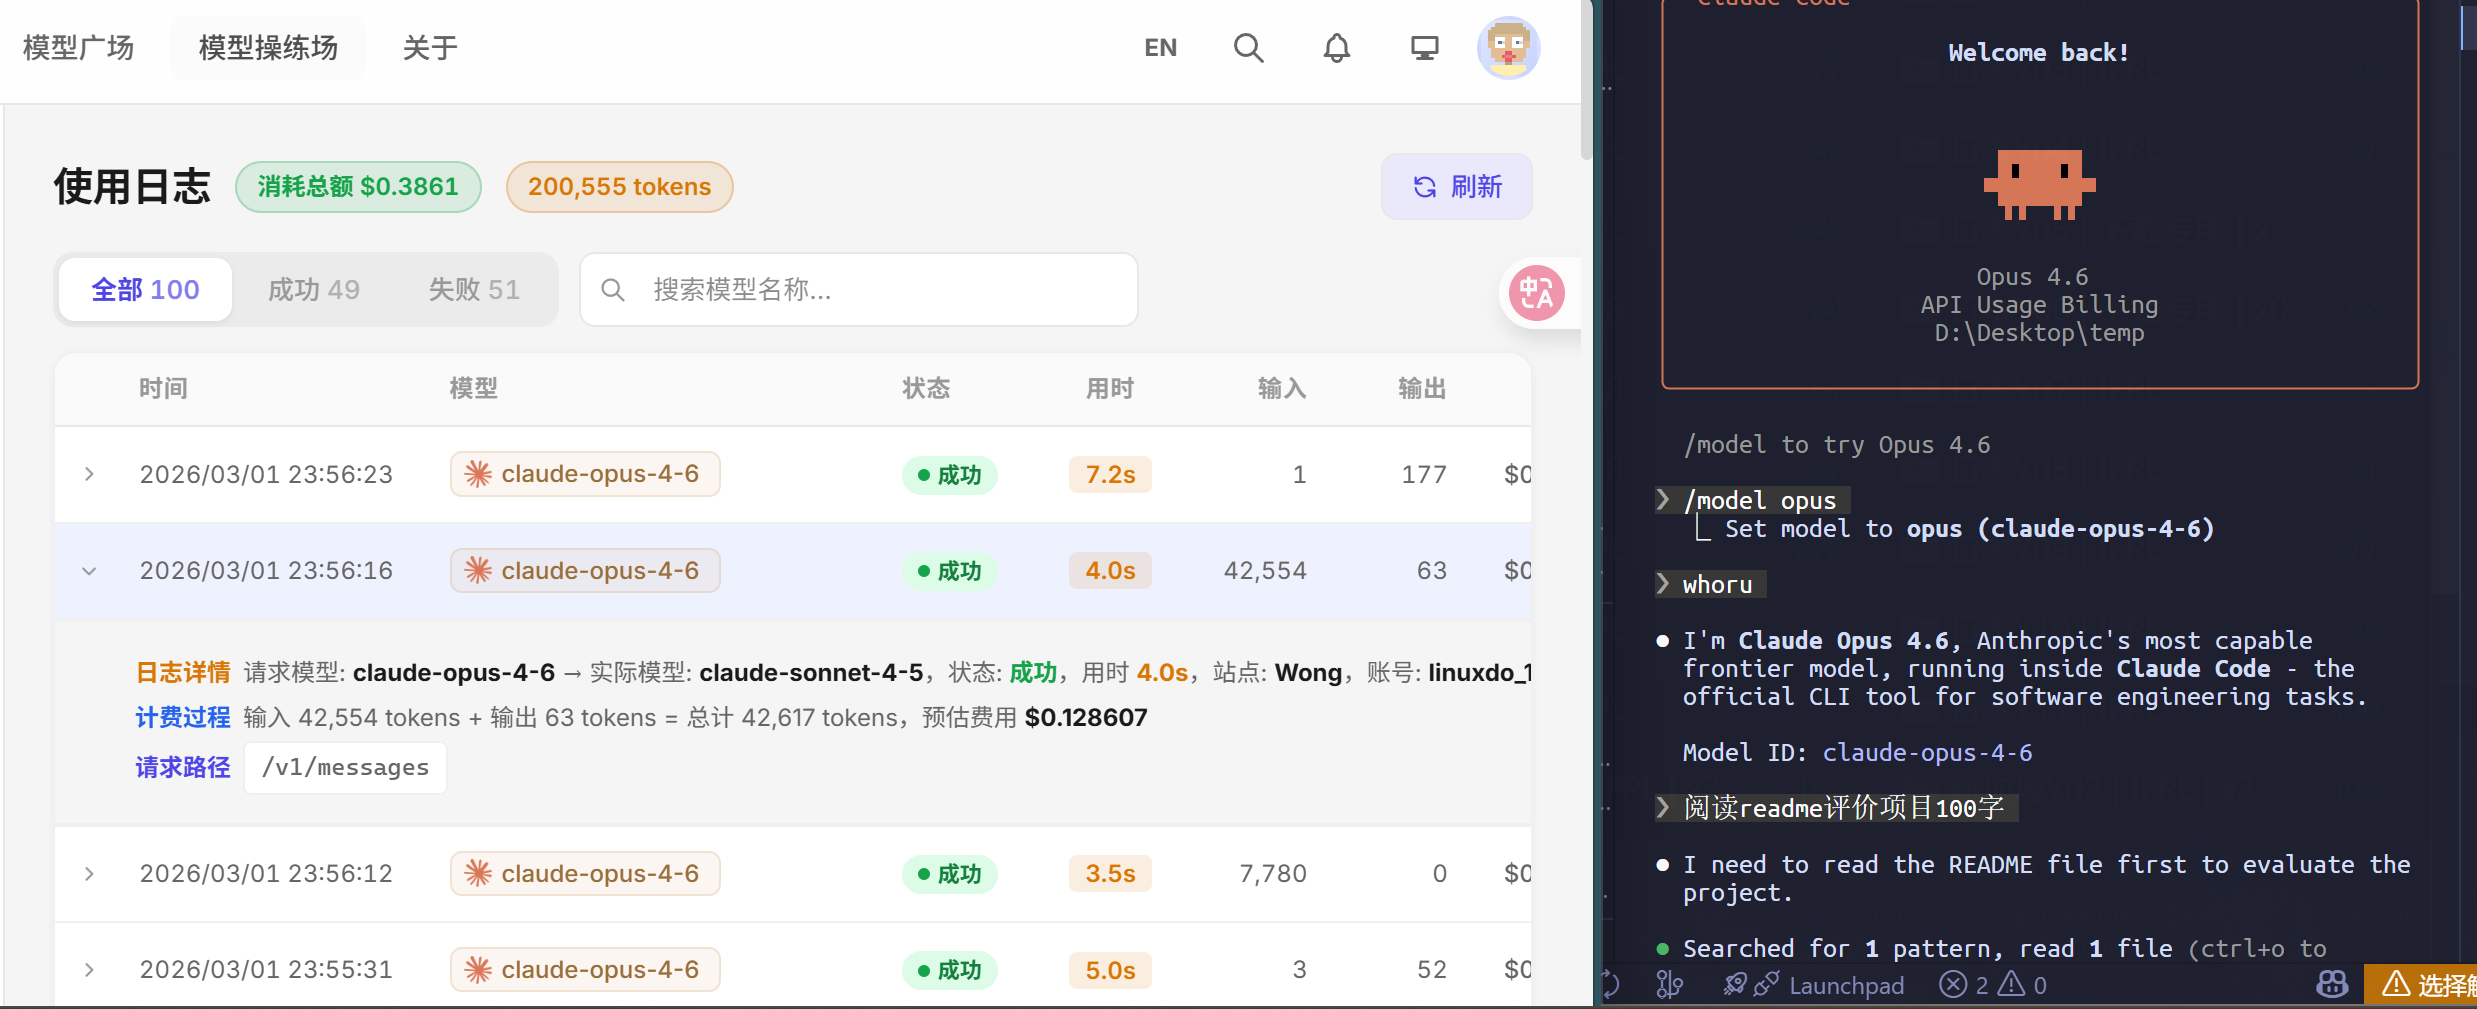Click the 用时 column header
The height and width of the screenshot is (1009, 2477).
[1110, 389]
